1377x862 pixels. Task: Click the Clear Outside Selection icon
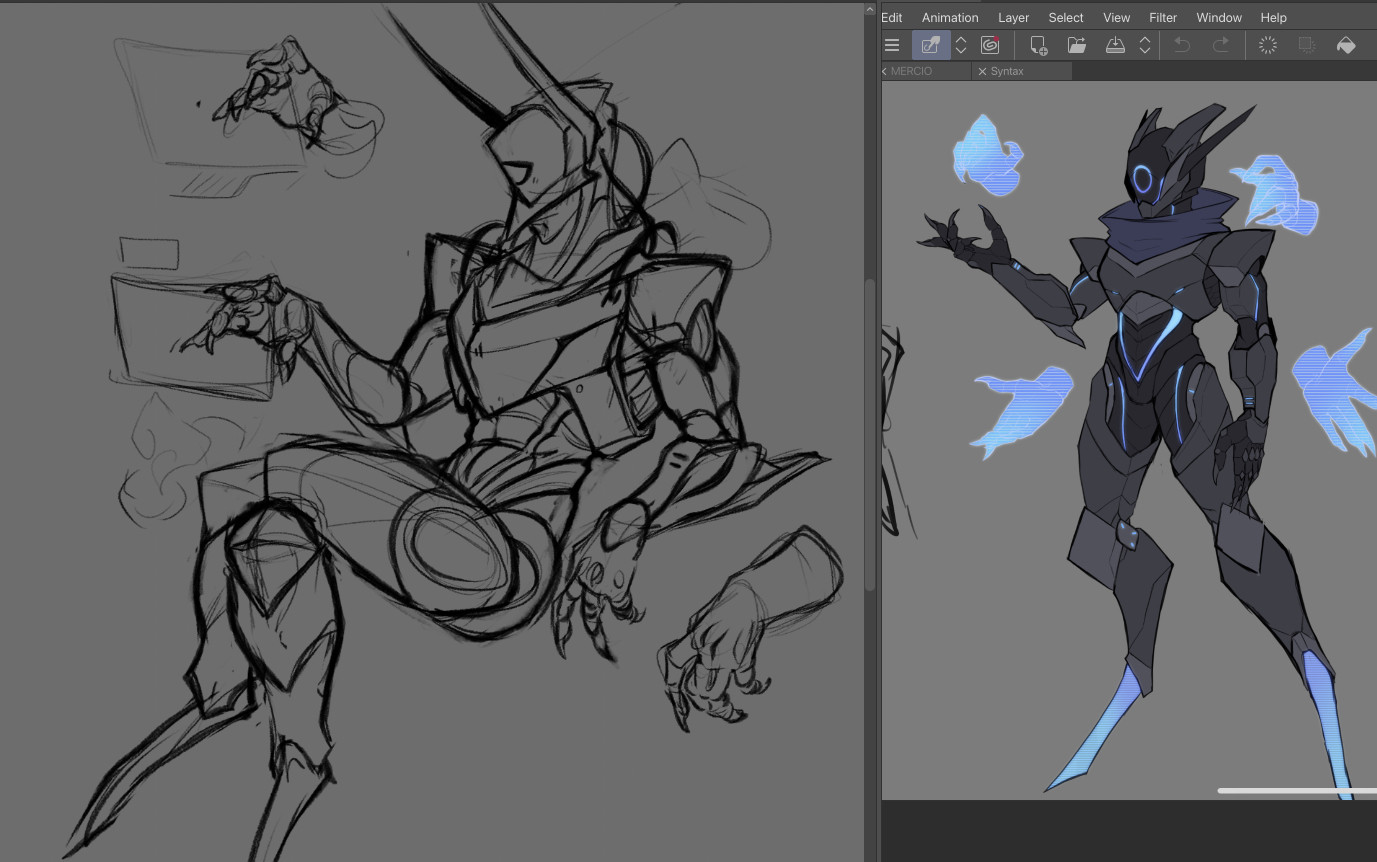(x=1306, y=45)
